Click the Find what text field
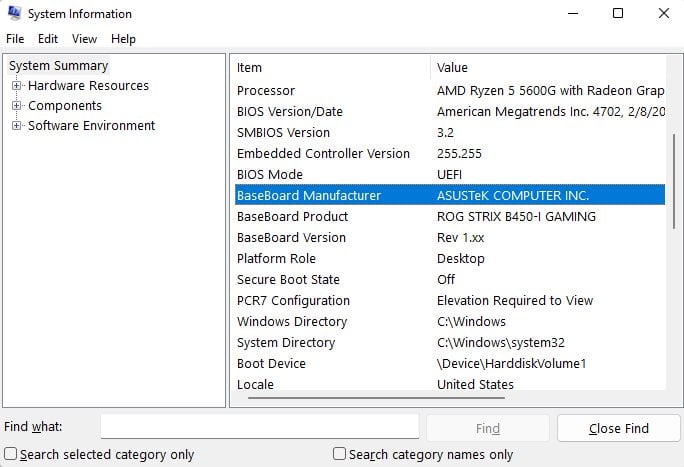The height and width of the screenshot is (467, 684). coord(259,427)
